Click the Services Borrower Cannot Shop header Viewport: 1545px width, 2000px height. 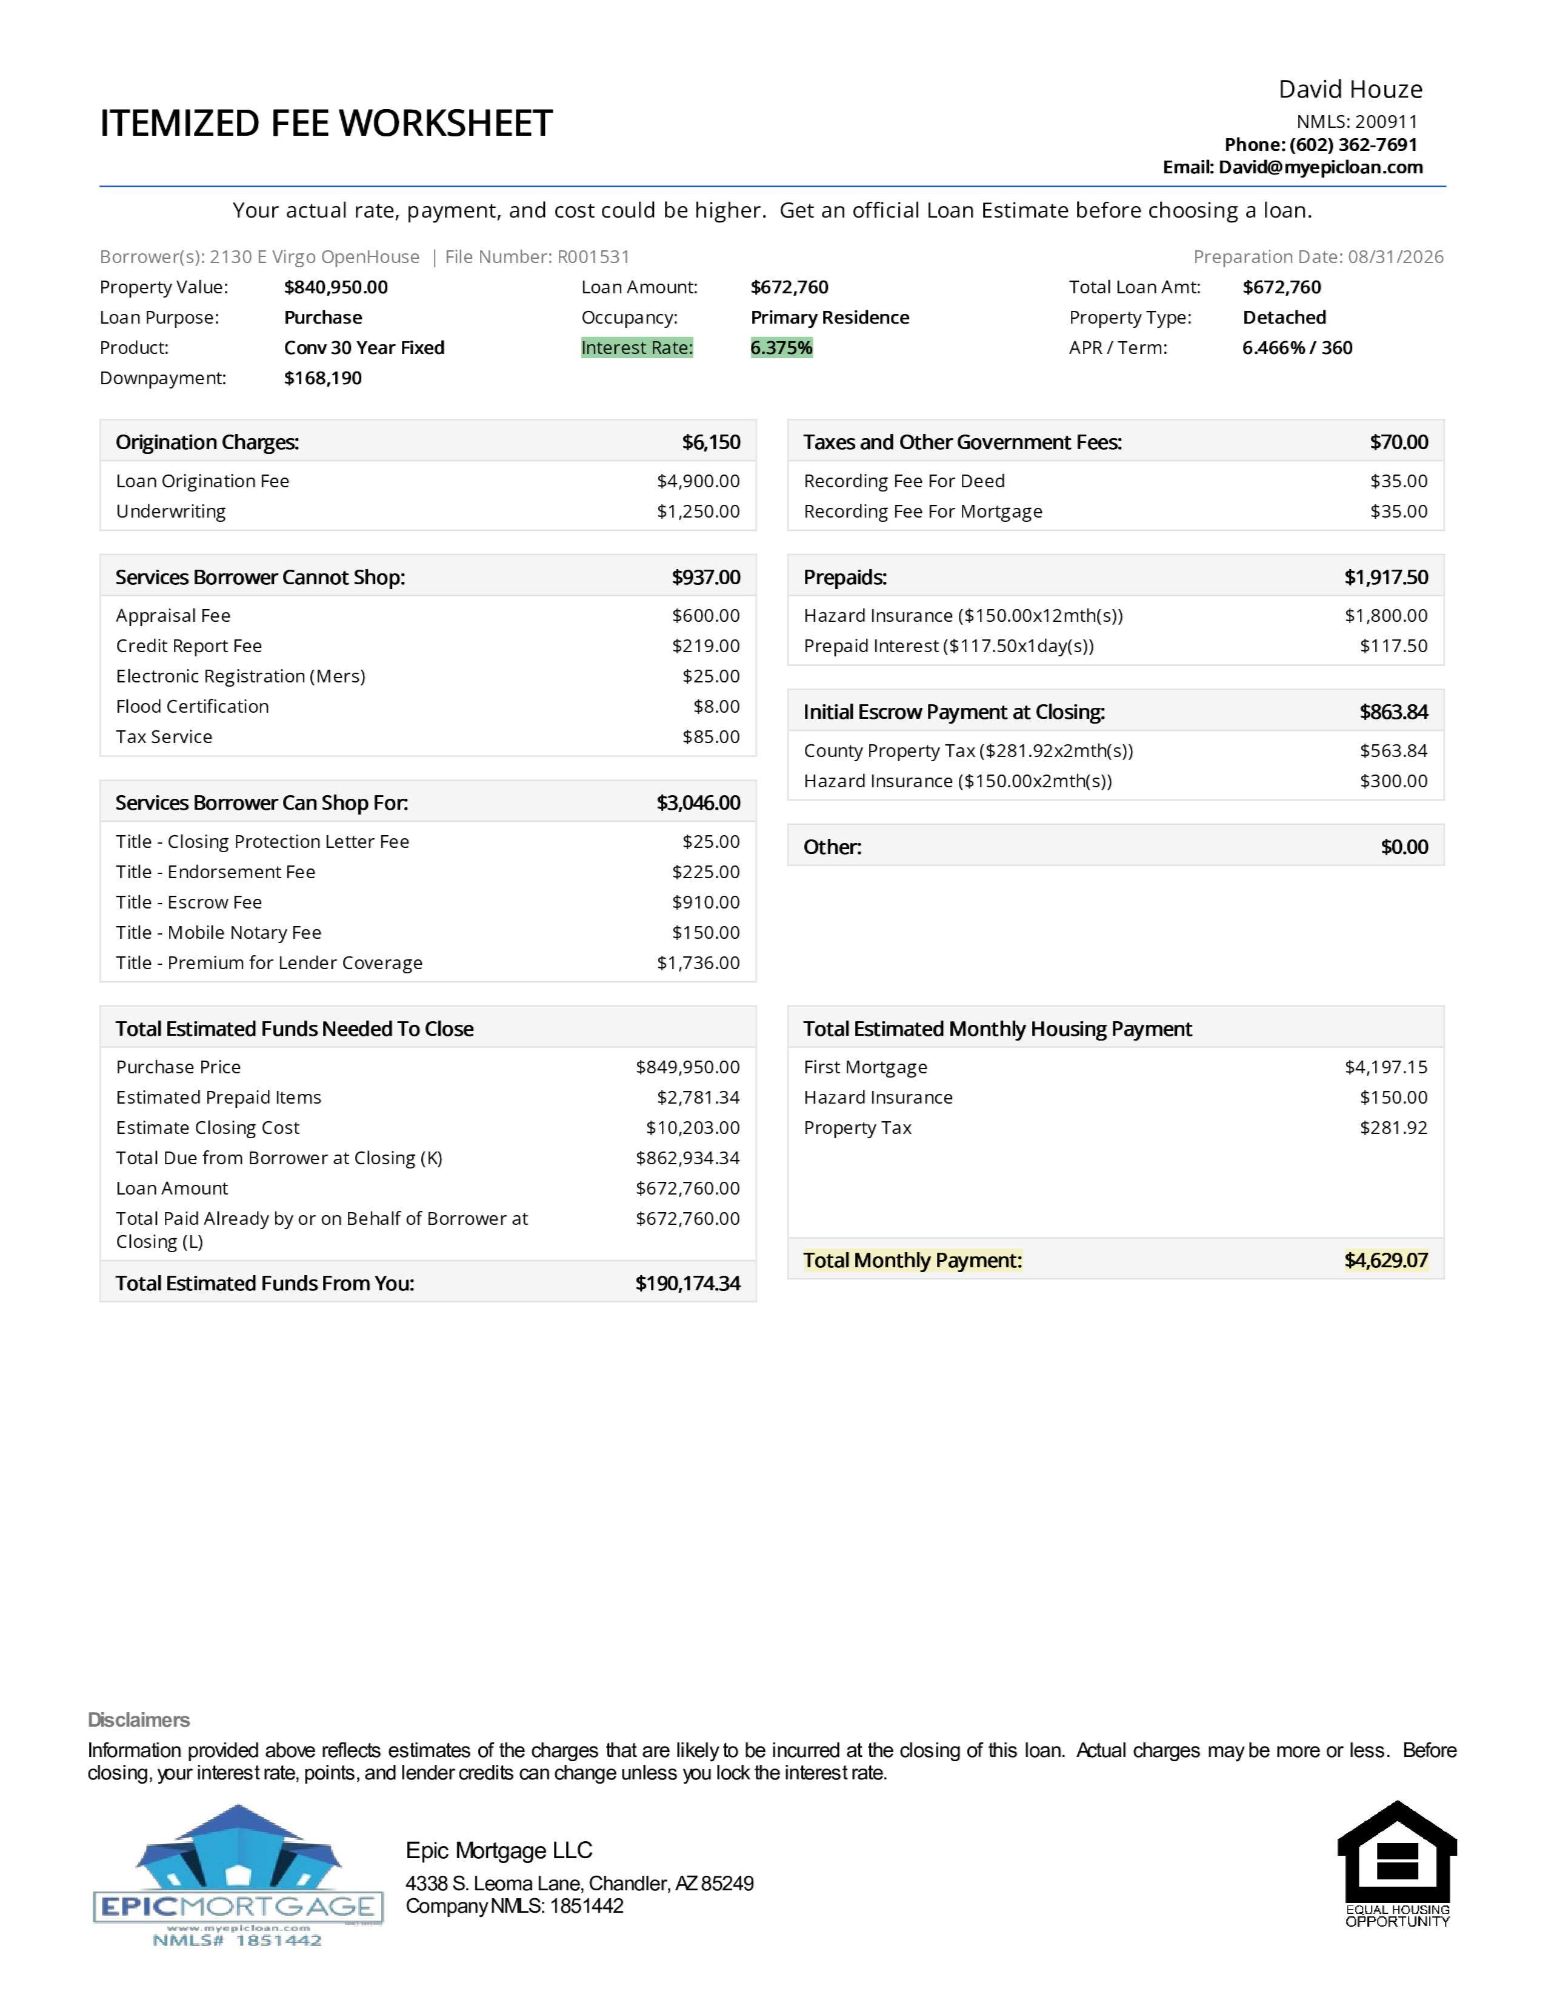tap(428, 577)
